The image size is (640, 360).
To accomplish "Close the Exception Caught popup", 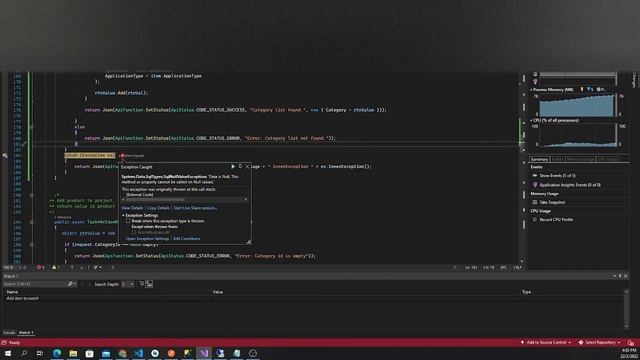I will [247, 167].
